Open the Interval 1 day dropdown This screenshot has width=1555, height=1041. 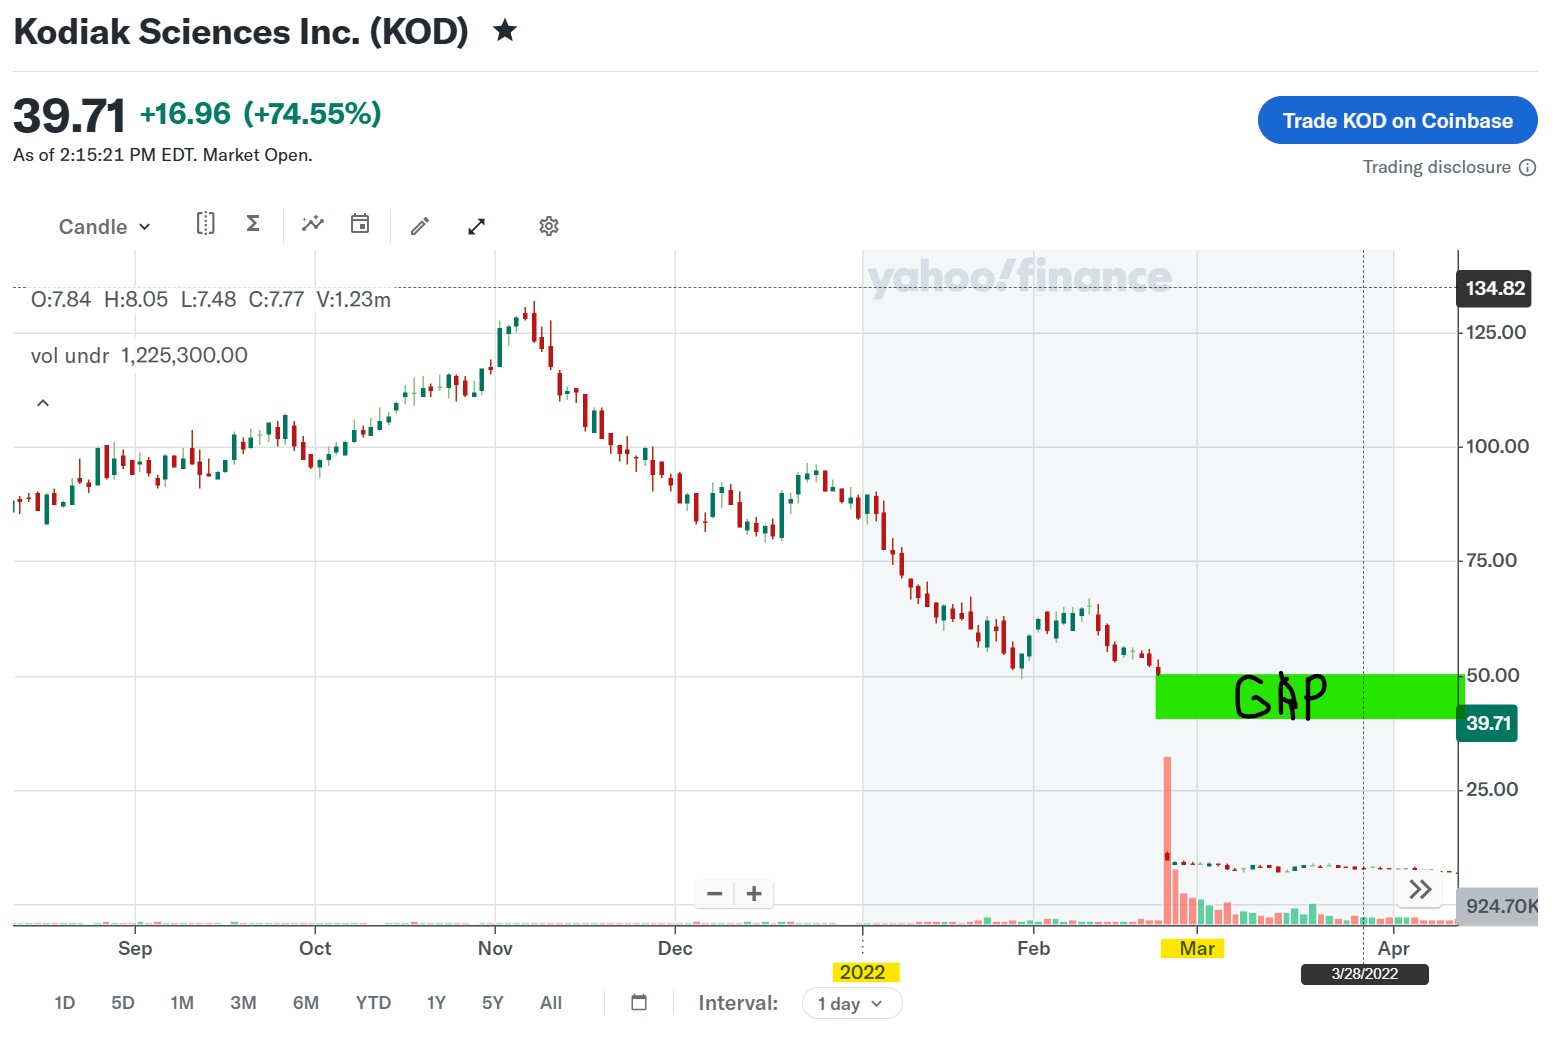(851, 1004)
